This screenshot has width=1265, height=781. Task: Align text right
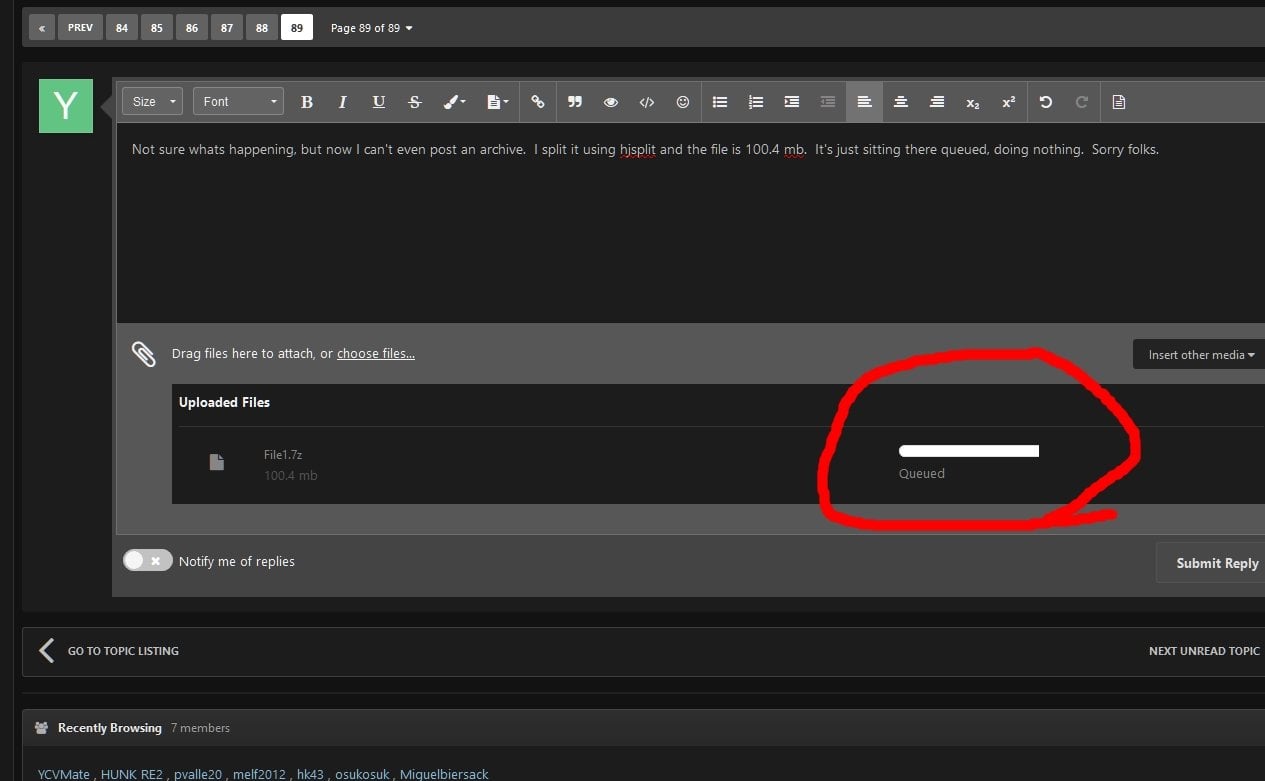tap(937, 102)
